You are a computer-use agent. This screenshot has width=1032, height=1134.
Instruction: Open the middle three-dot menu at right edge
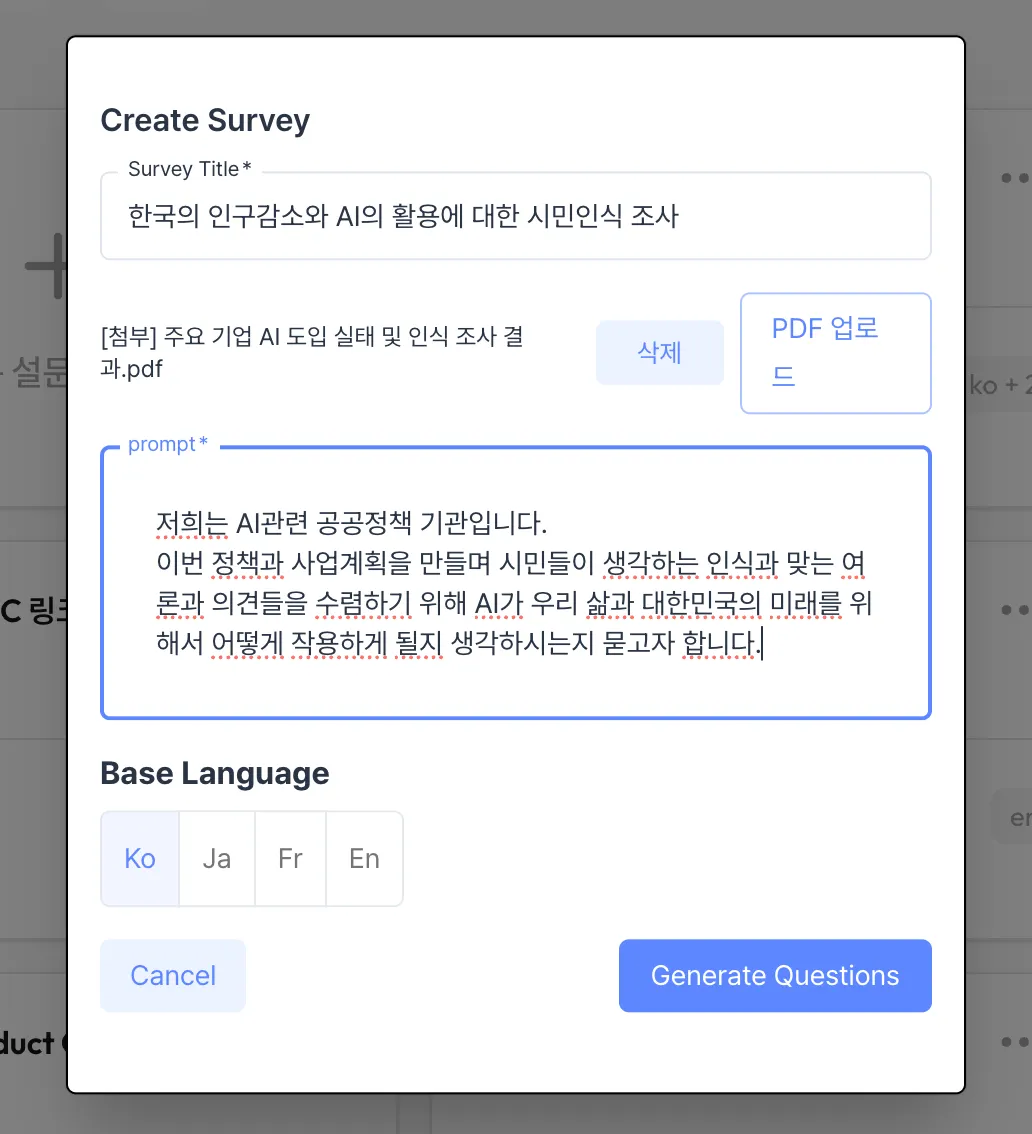click(x=1015, y=610)
